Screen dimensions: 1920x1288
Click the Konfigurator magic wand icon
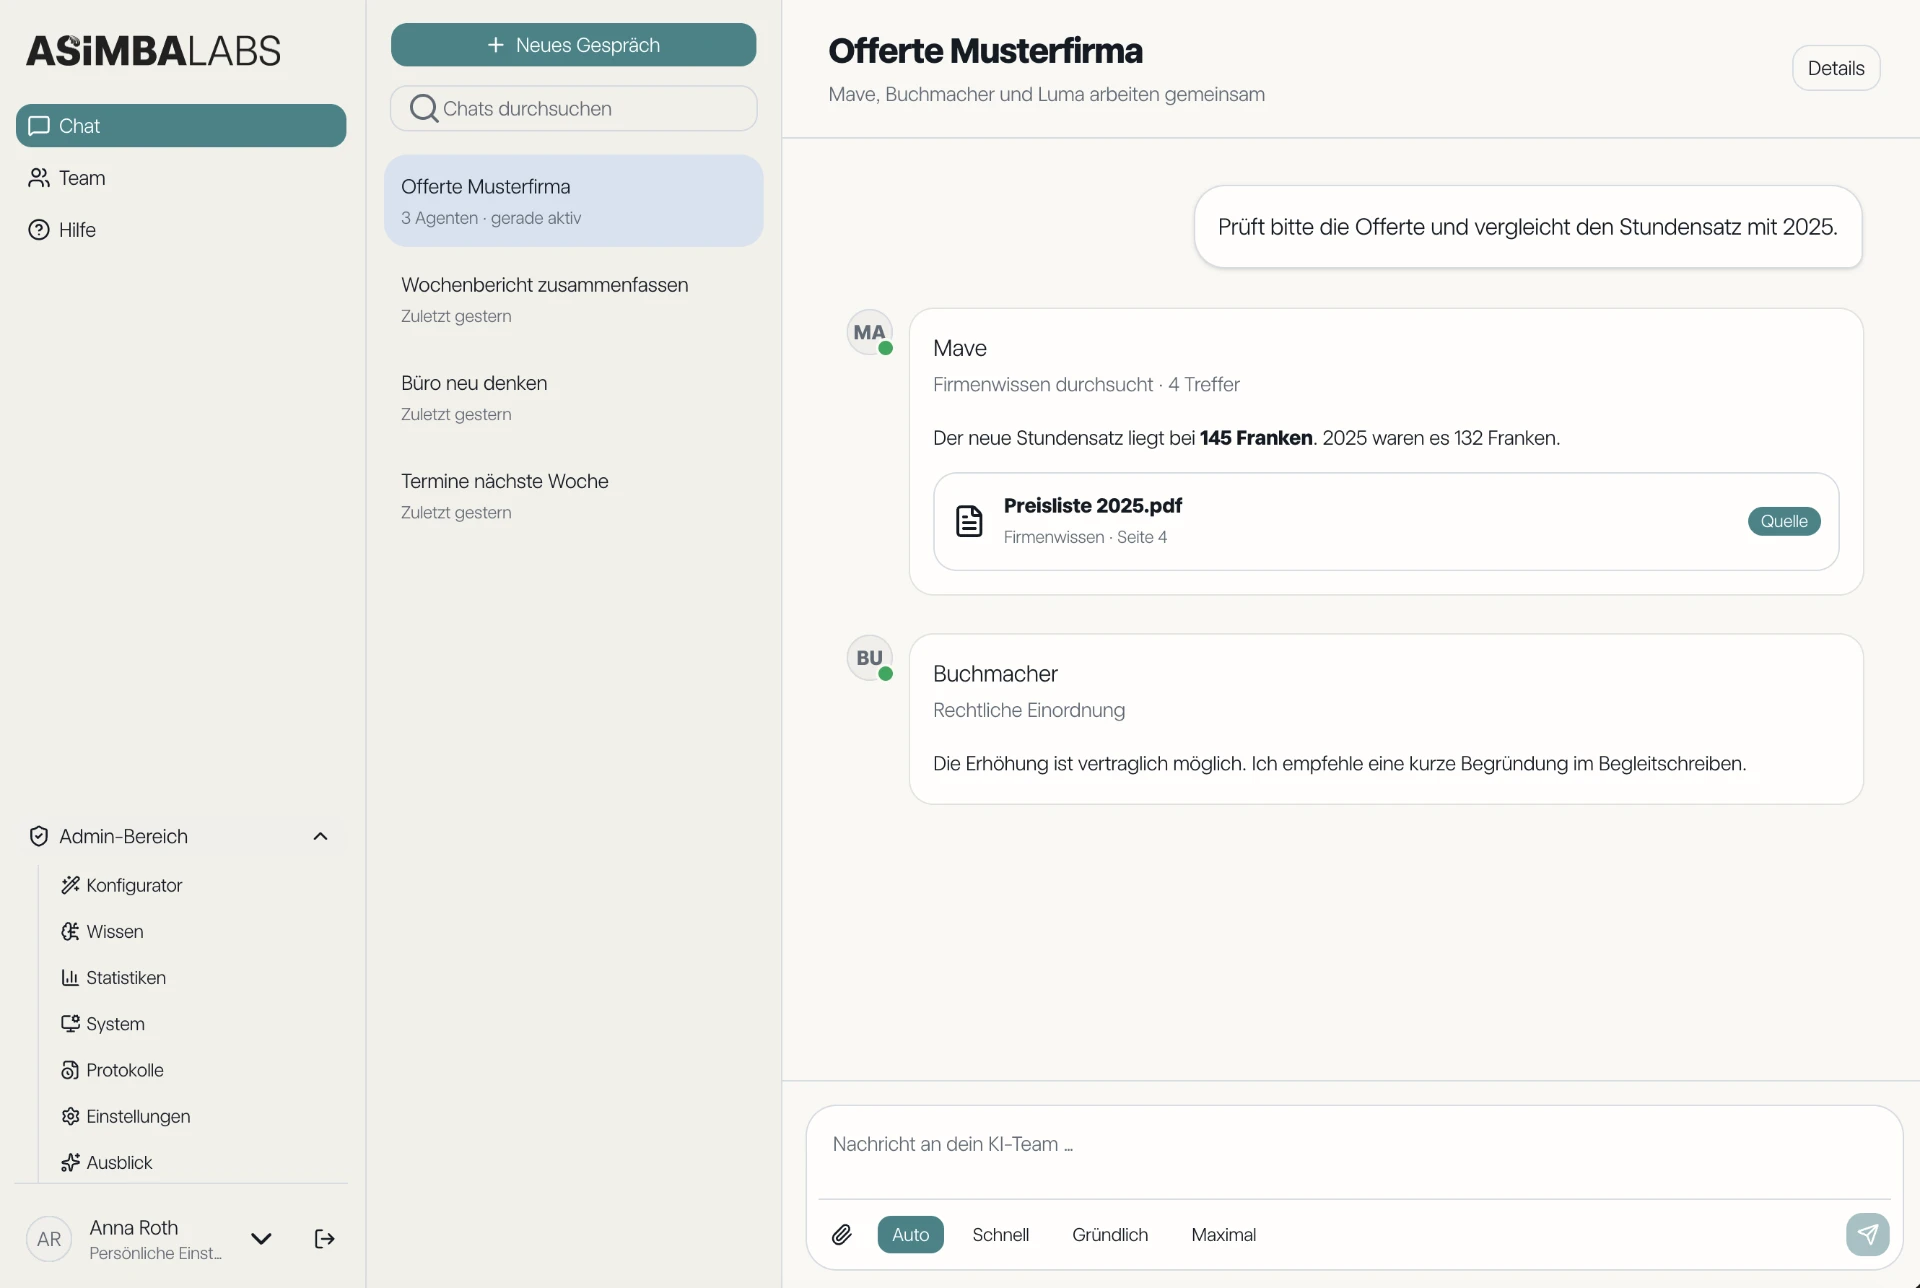[x=70, y=885]
